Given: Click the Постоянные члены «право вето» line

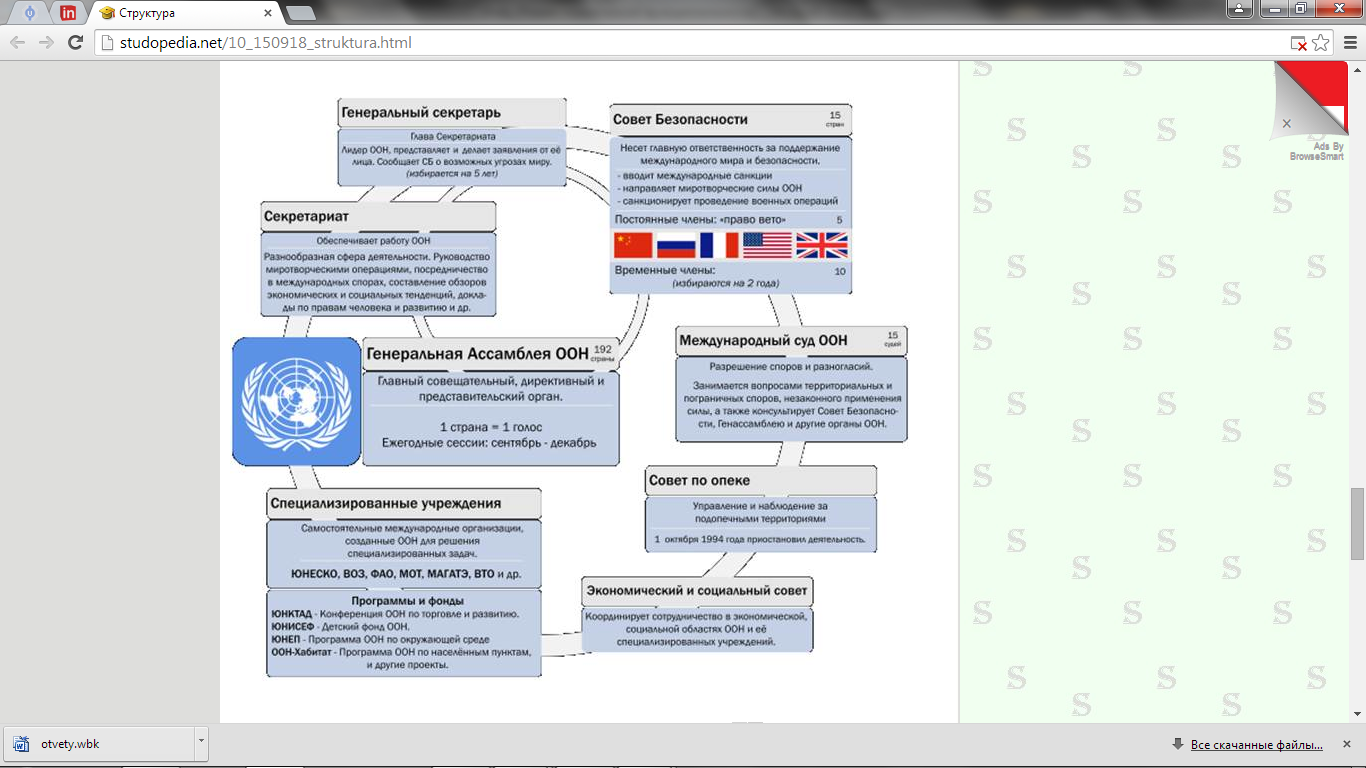Looking at the screenshot, I should [x=699, y=219].
